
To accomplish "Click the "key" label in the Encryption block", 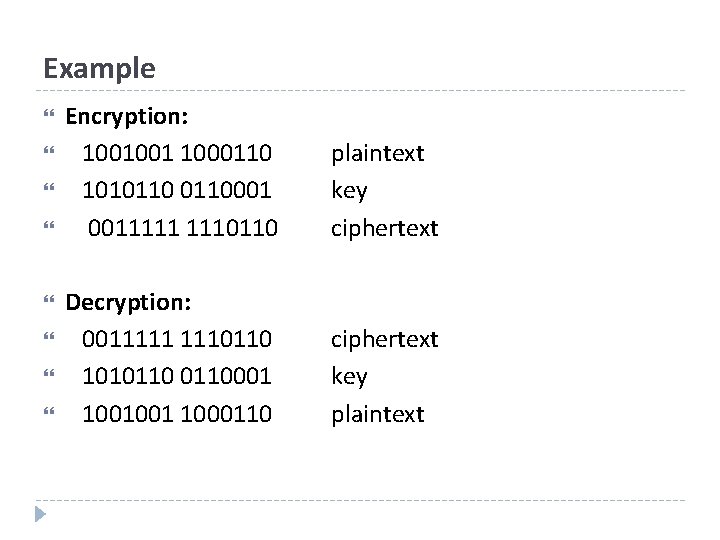I will click(349, 191).
